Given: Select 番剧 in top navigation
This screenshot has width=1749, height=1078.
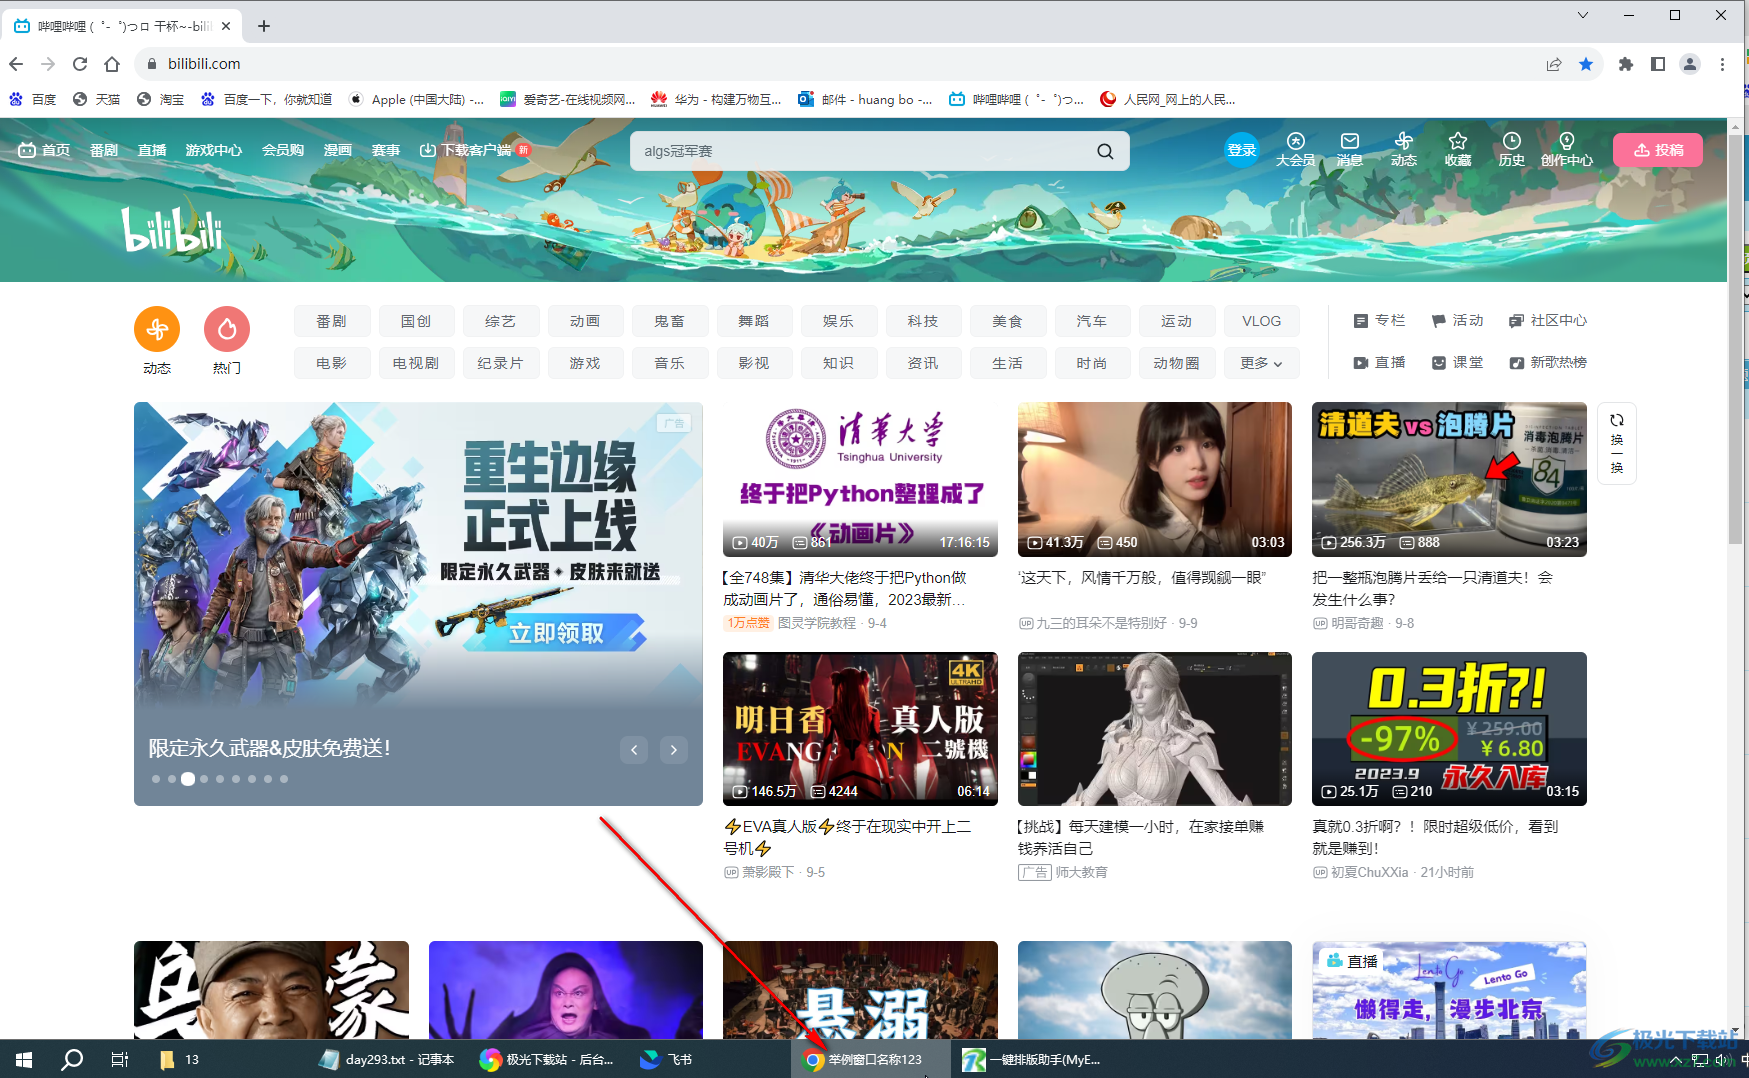Looking at the screenshot, I should pyautogui.click(x=104, y=150).
